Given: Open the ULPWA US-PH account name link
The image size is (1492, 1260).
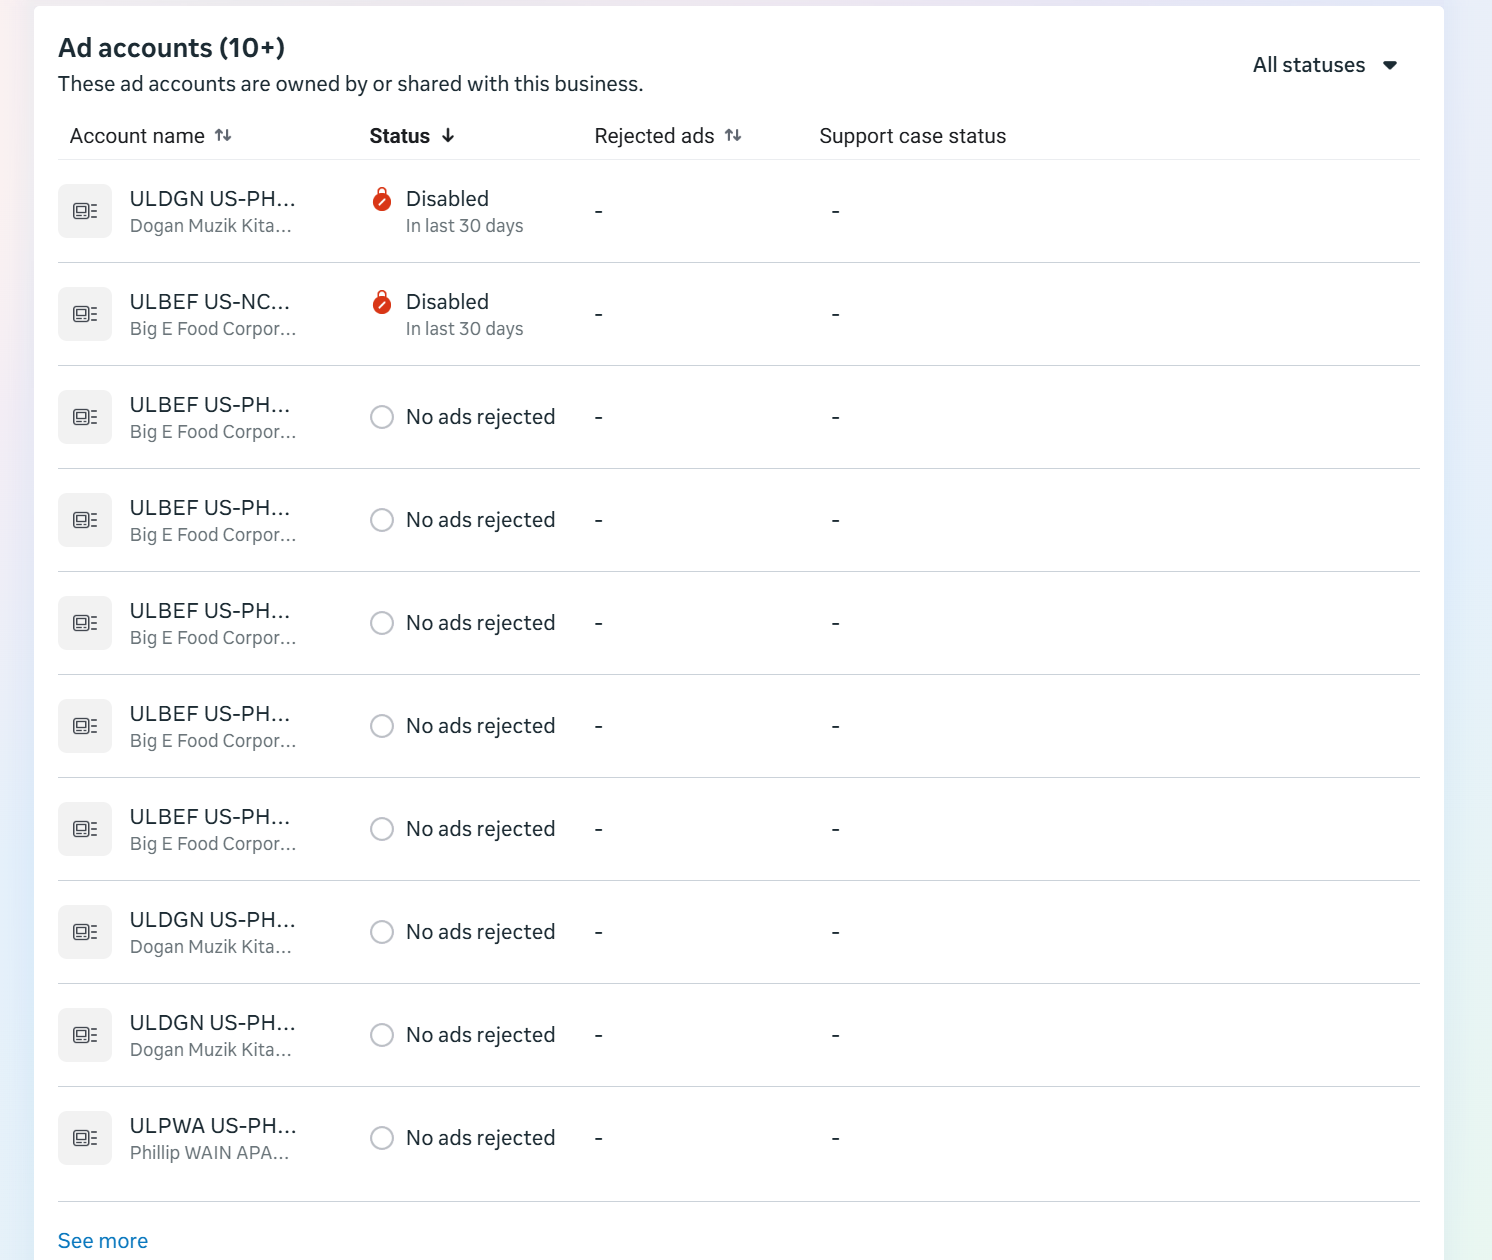Looking at the screenshot, I should coord(212,1126).
